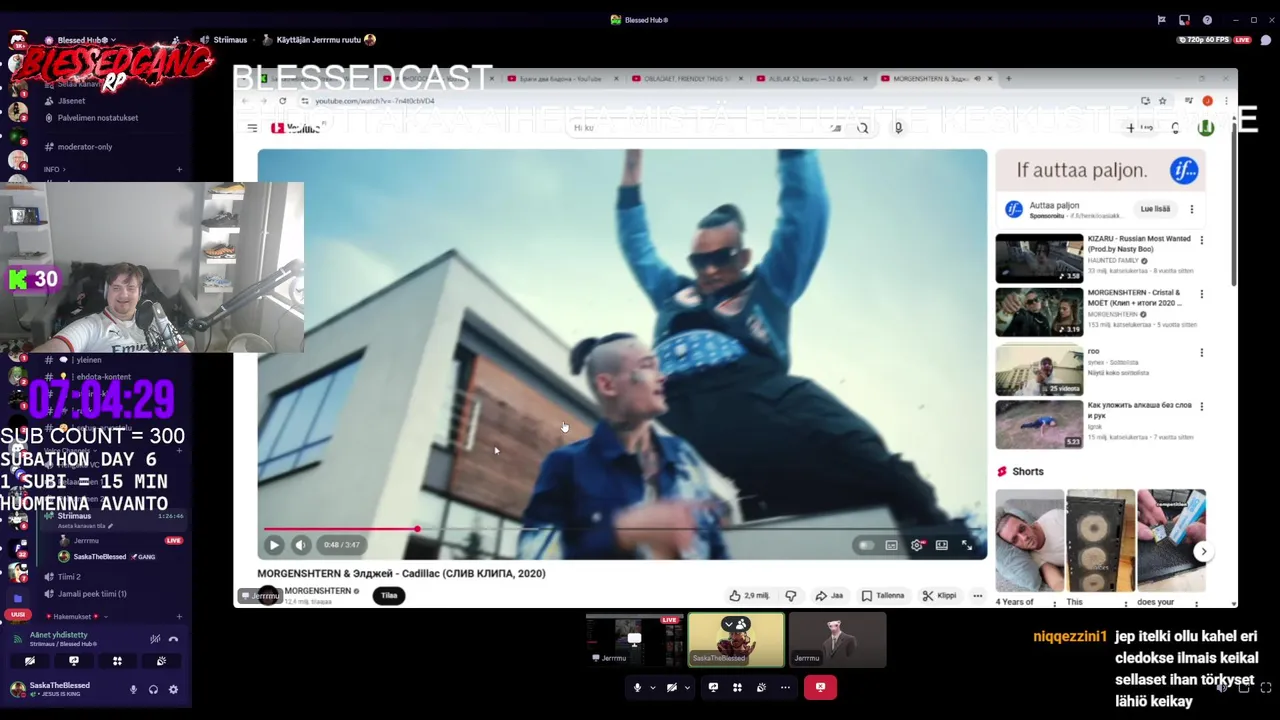Image resolution: width=1280 pixels, height=720 pixels.
Task: Open YouTube hamburger guide menu
Action: [x=252, y=128]
